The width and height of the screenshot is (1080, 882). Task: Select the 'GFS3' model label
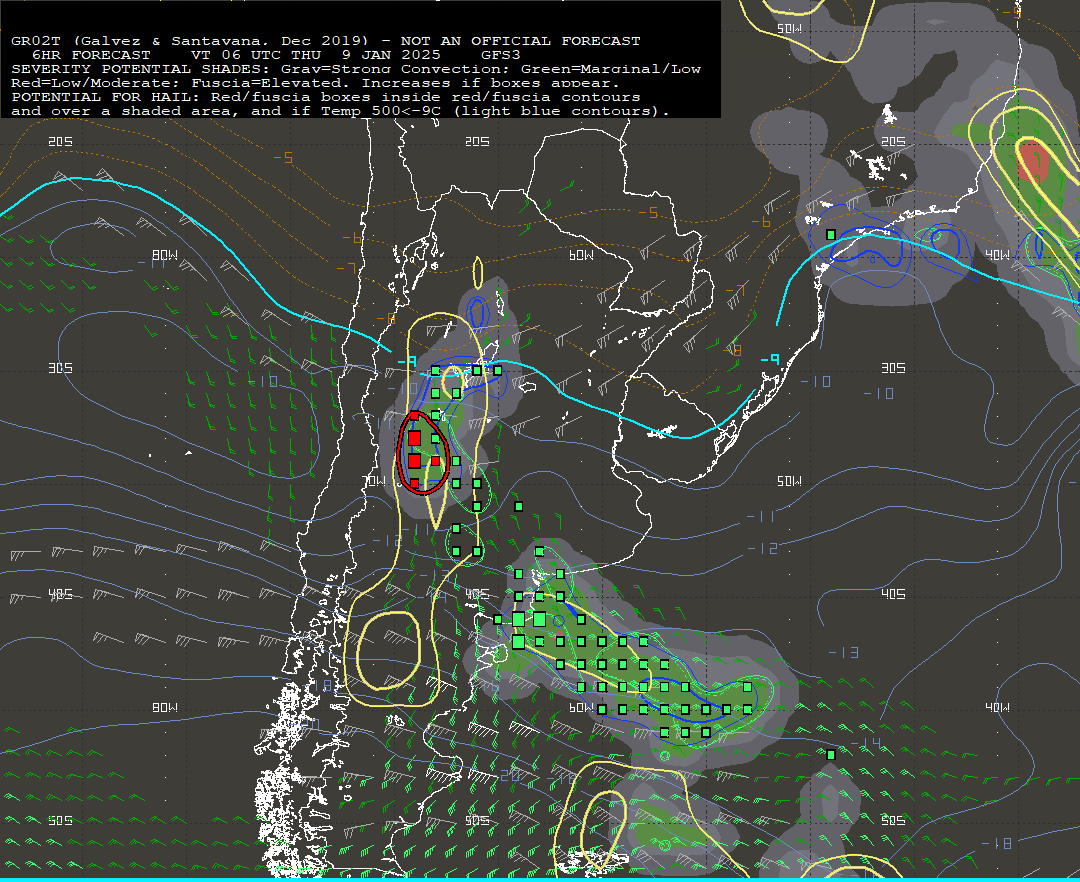(x=501, y=55)
